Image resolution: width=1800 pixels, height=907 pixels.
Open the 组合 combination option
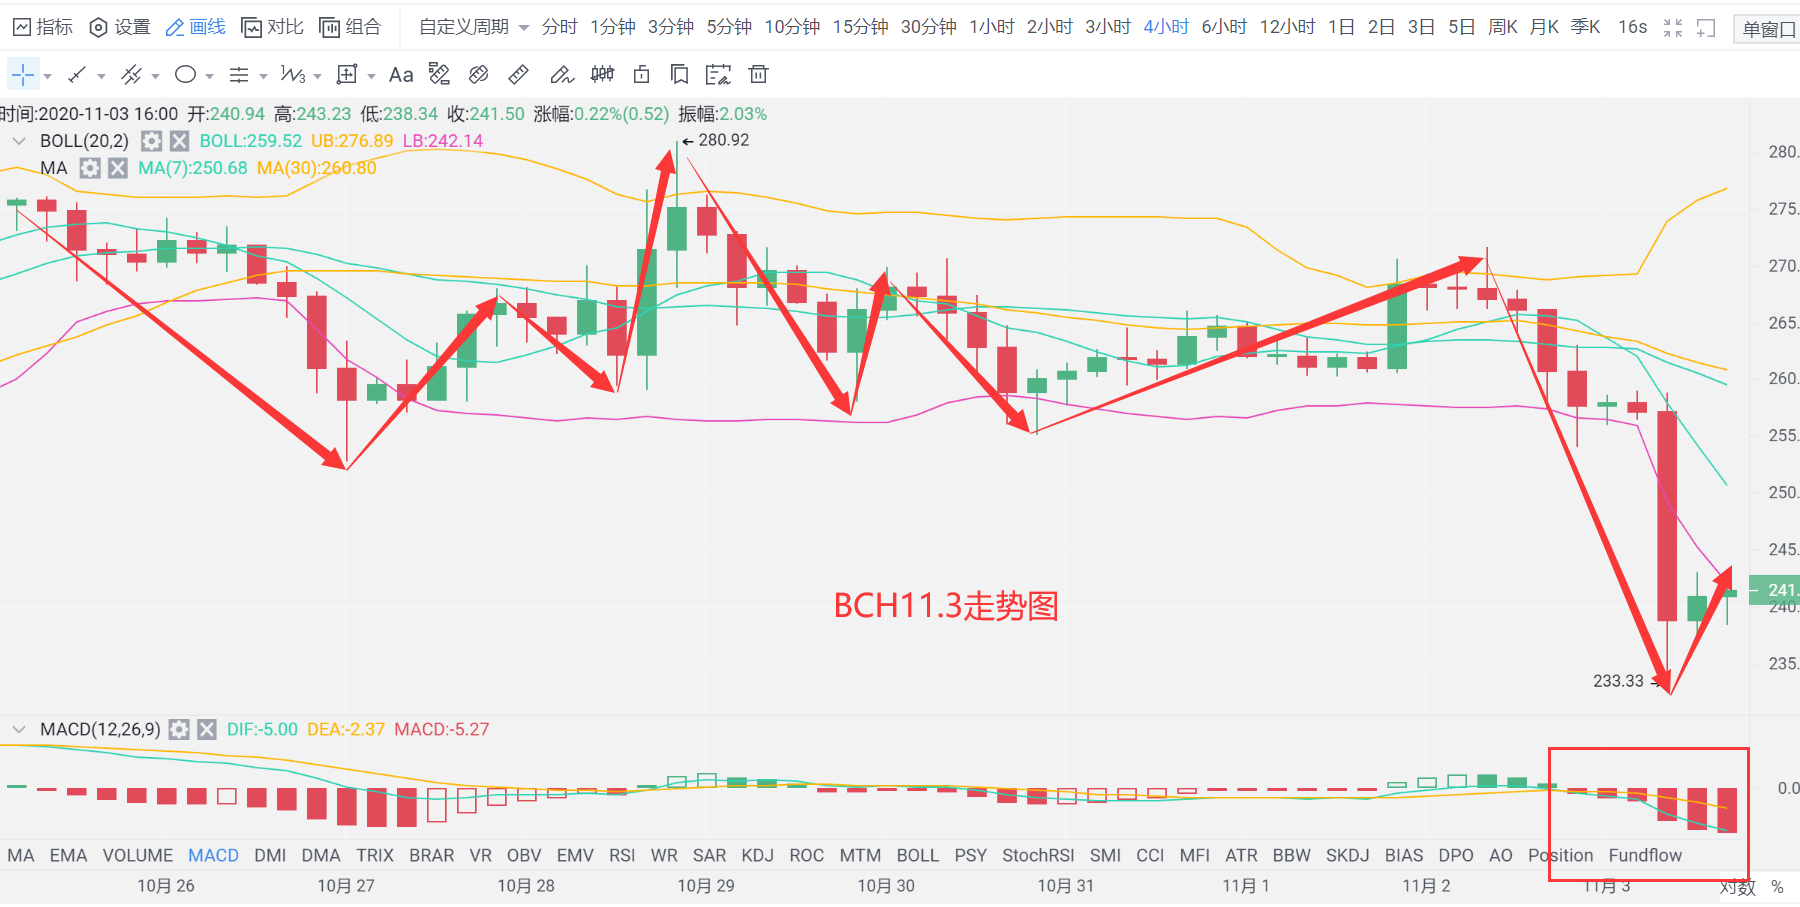click(350, 27)
